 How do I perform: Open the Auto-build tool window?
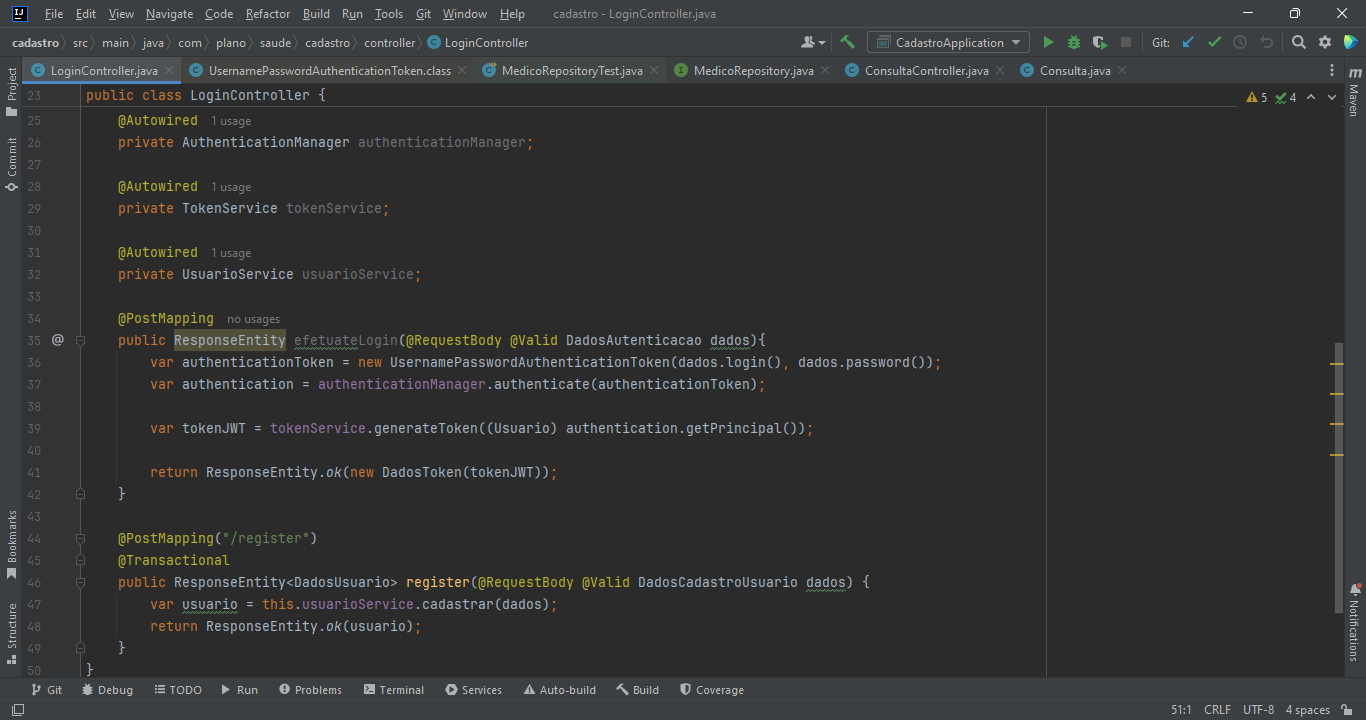pyautogui.click(x=559, y=690)
